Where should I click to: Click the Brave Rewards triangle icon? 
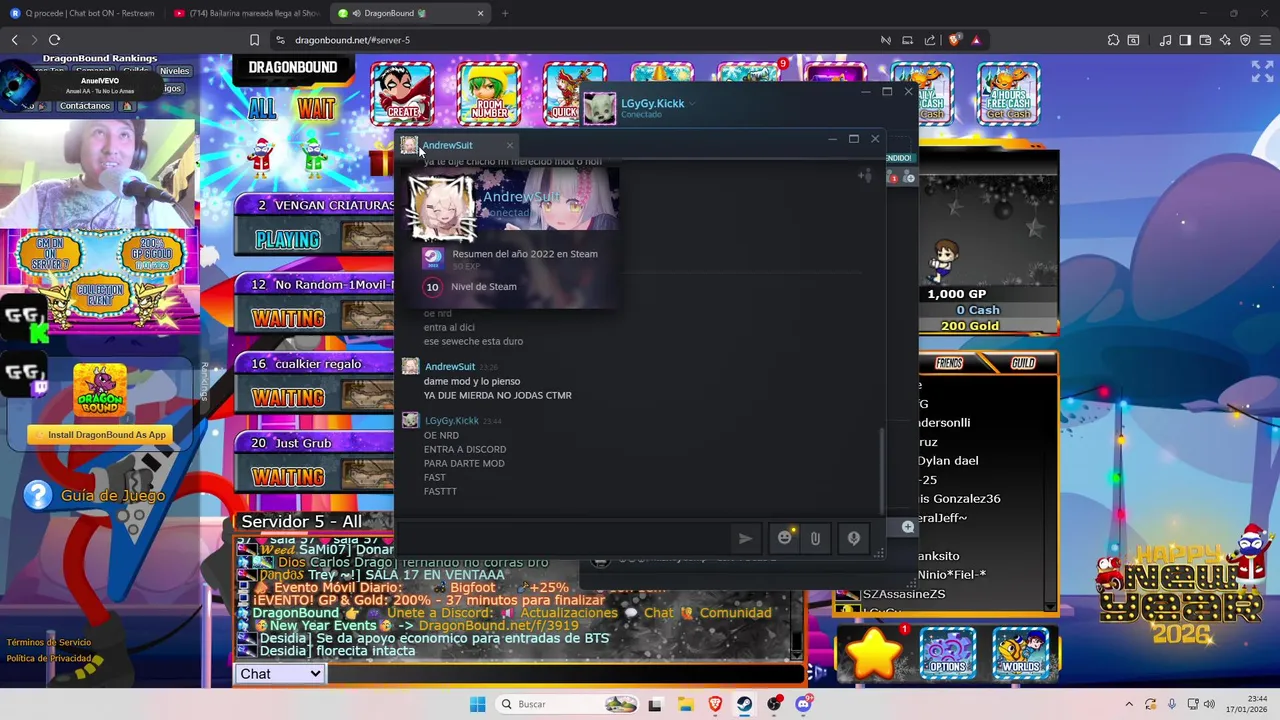point(976,40)
